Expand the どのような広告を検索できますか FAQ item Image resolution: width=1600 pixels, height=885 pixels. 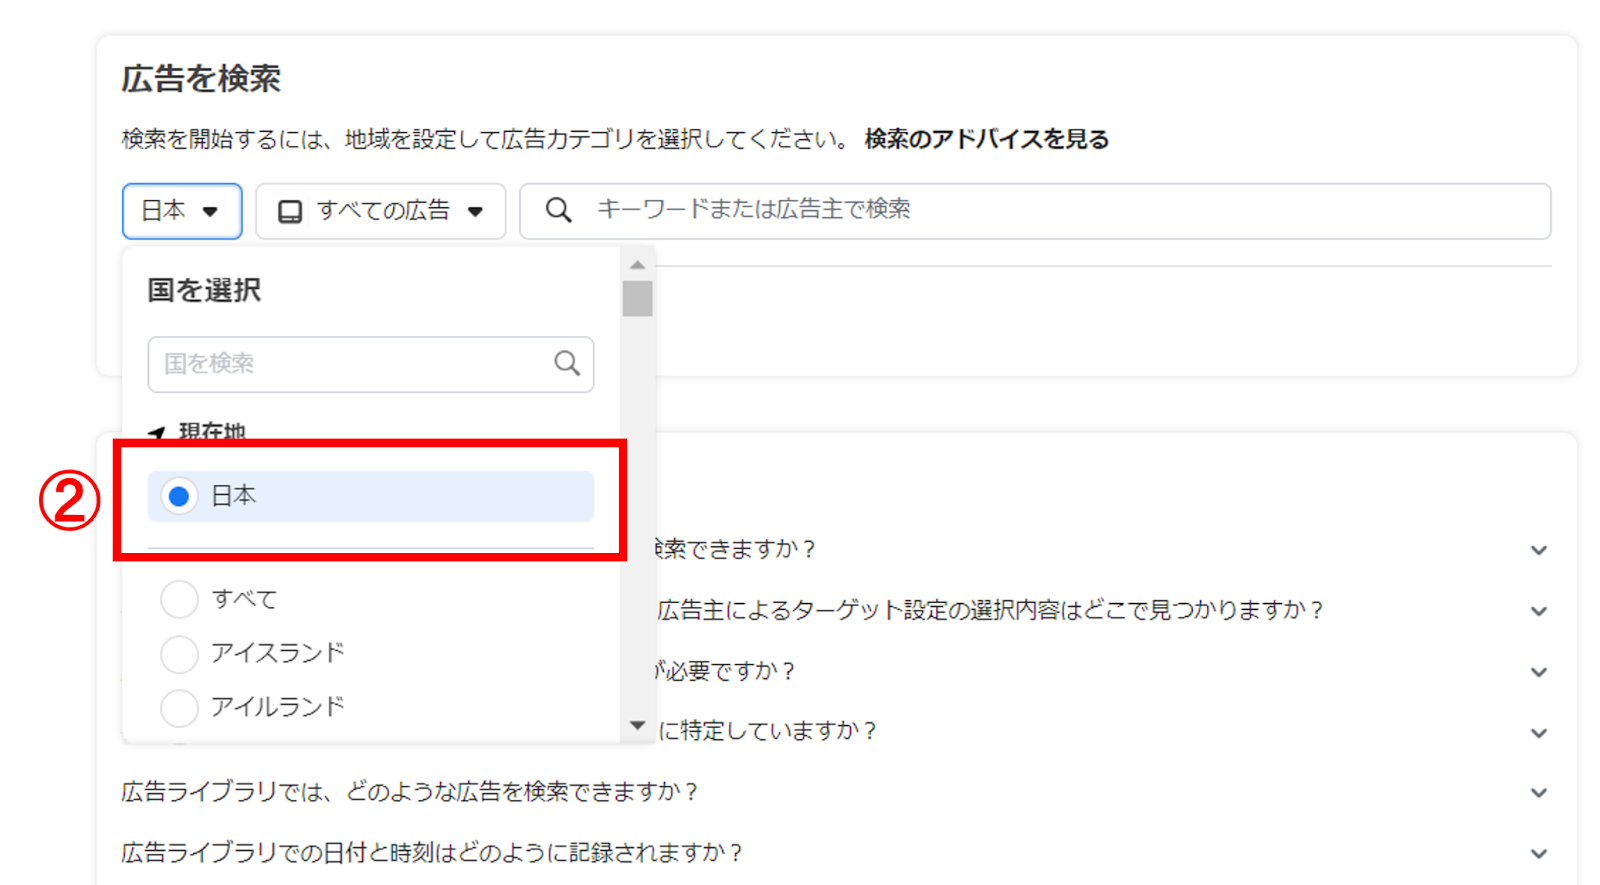click(x=1538, y=793)
